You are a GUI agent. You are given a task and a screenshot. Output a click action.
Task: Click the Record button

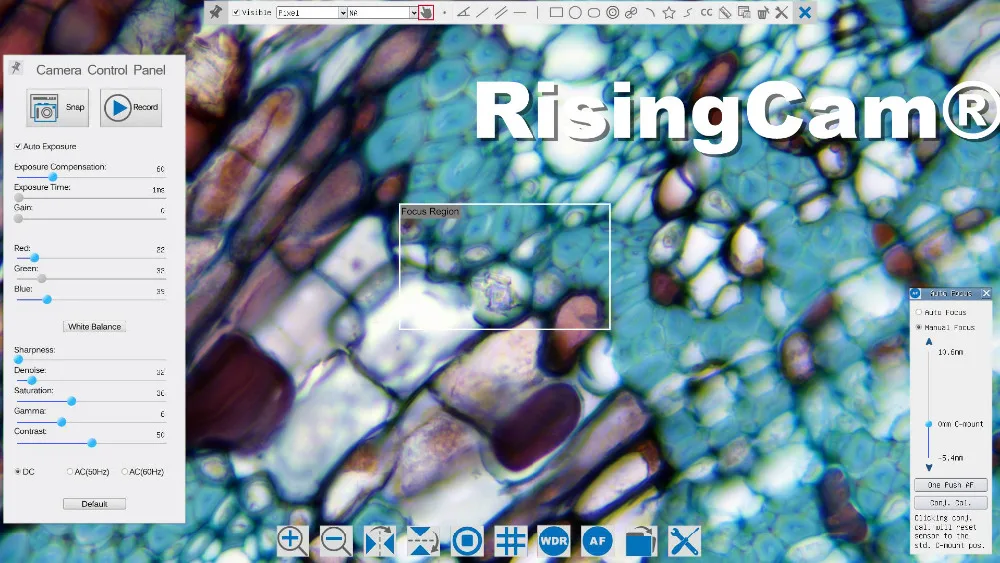click(x=131, y=107)
